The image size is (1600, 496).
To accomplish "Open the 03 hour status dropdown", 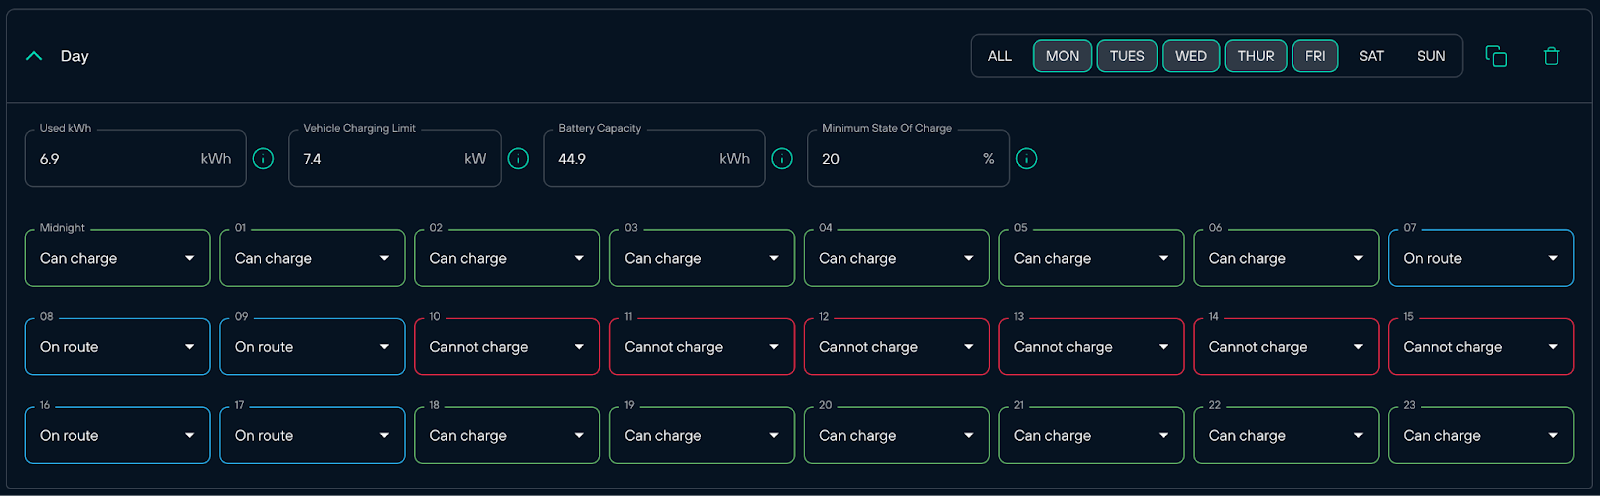I will coord(702,258).
